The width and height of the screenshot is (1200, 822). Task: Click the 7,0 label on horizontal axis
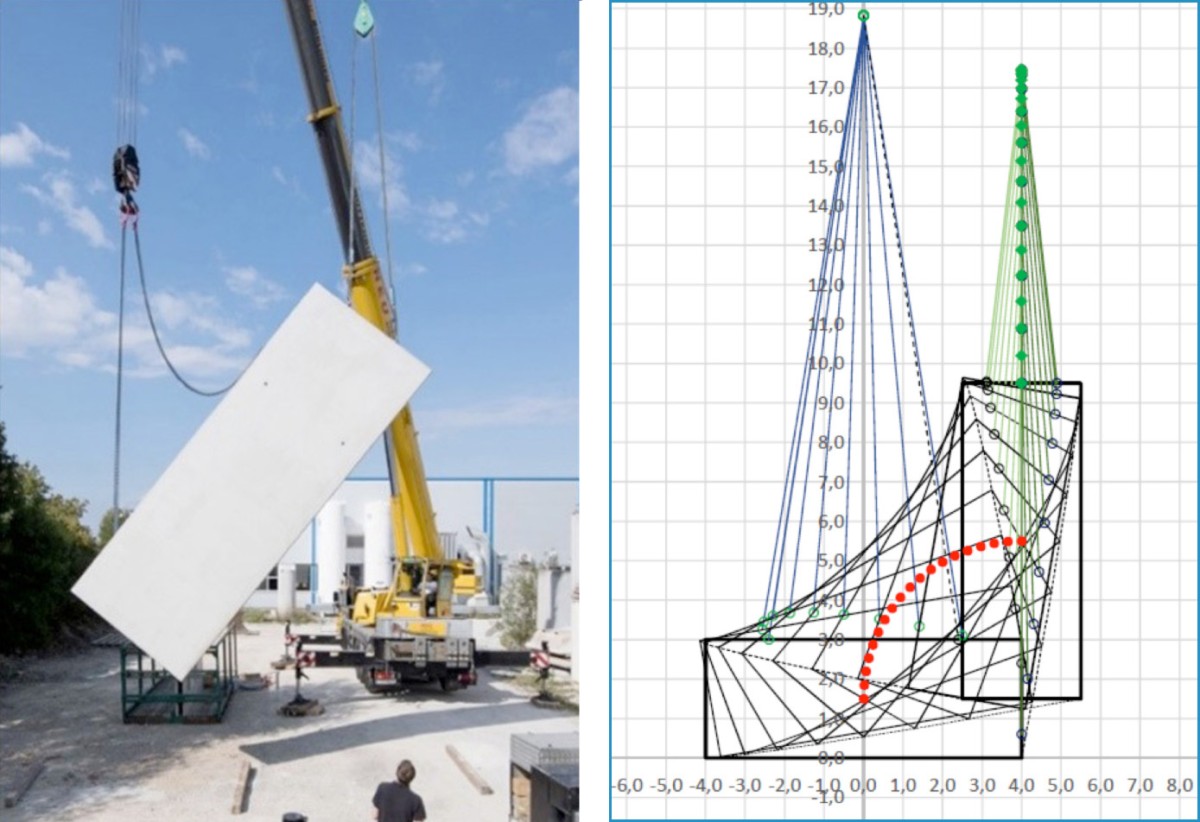coord(1139,788)
